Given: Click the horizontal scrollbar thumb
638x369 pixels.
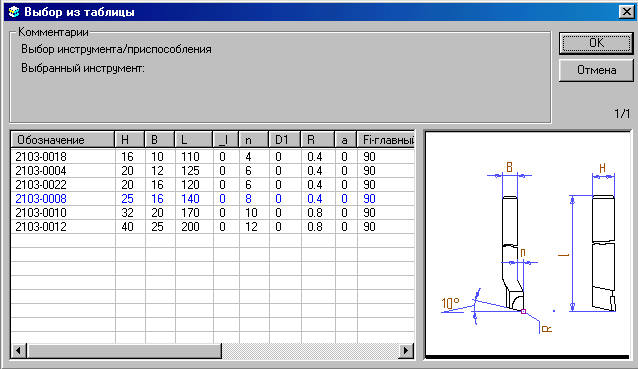Looking at the screenshot, I should [x=124, y=350].
